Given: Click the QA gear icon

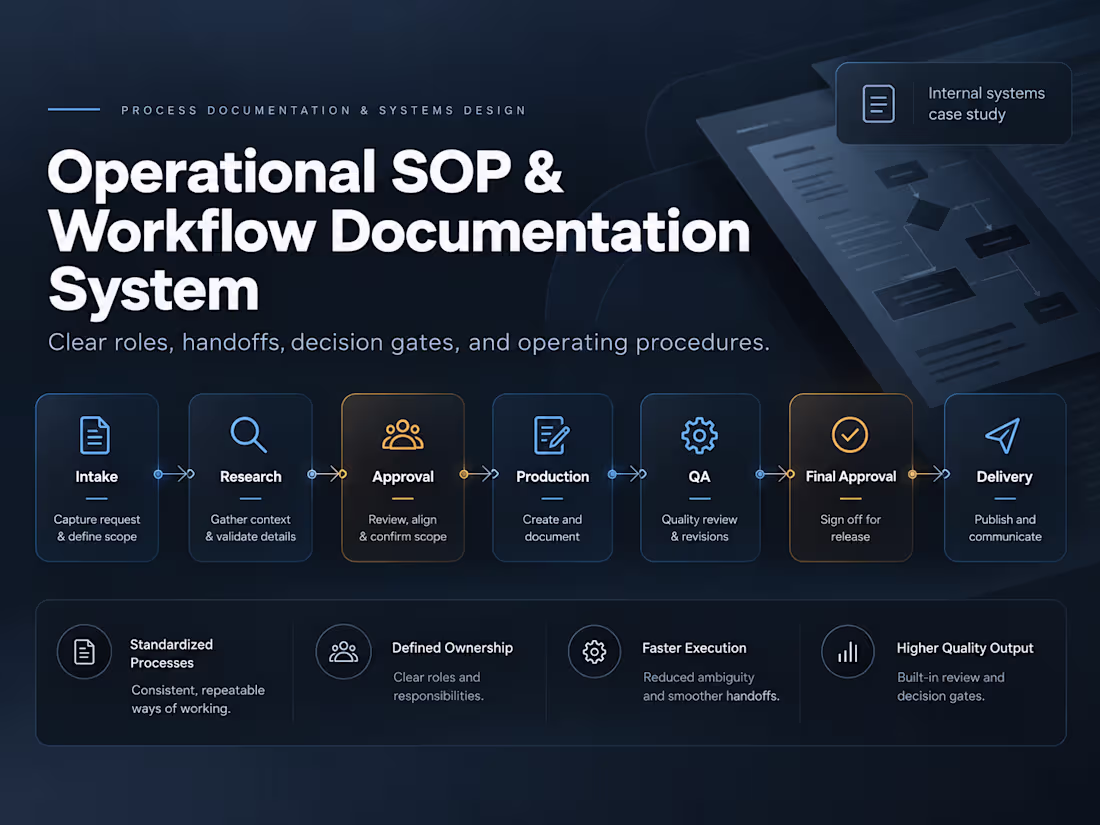Looking at the screenshot, I should [699, 436].
